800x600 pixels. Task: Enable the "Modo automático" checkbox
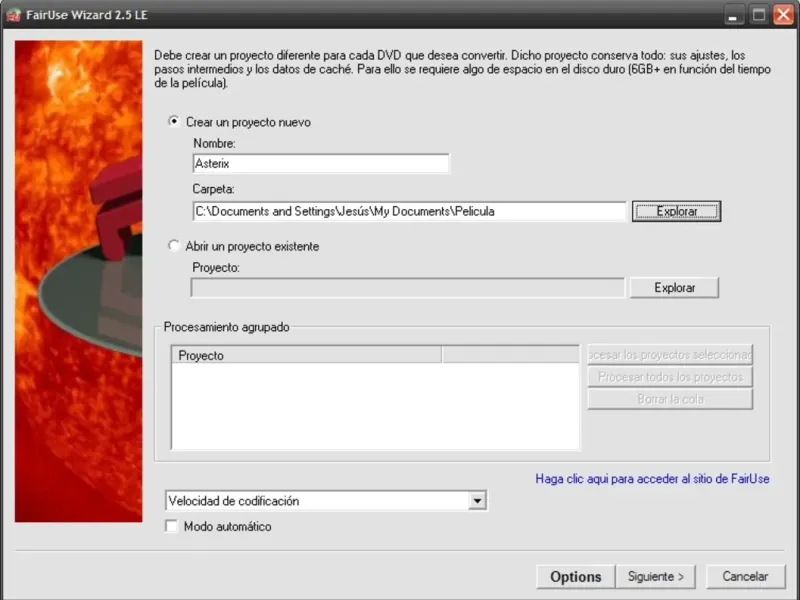(x=171, y=526)
